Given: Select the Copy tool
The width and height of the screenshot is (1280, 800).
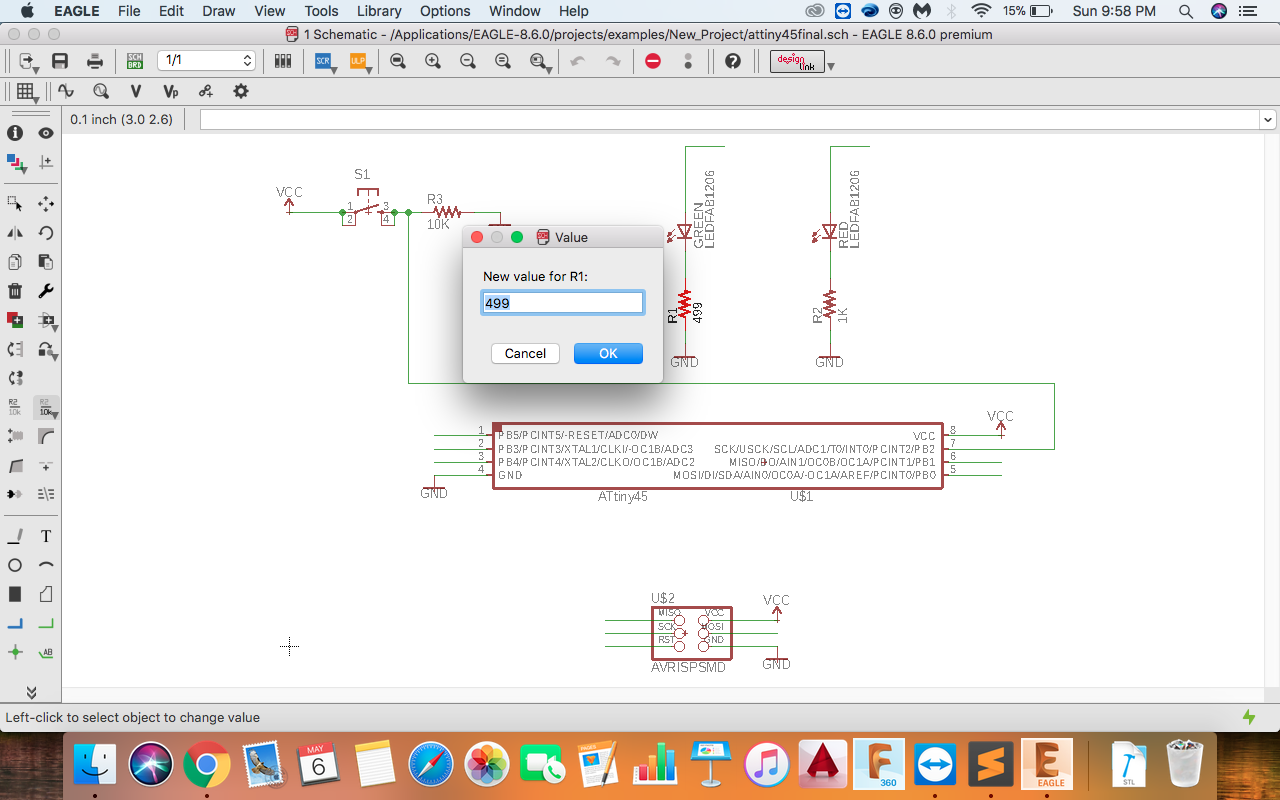Looking at the screenshot, I should click(15, 262).
